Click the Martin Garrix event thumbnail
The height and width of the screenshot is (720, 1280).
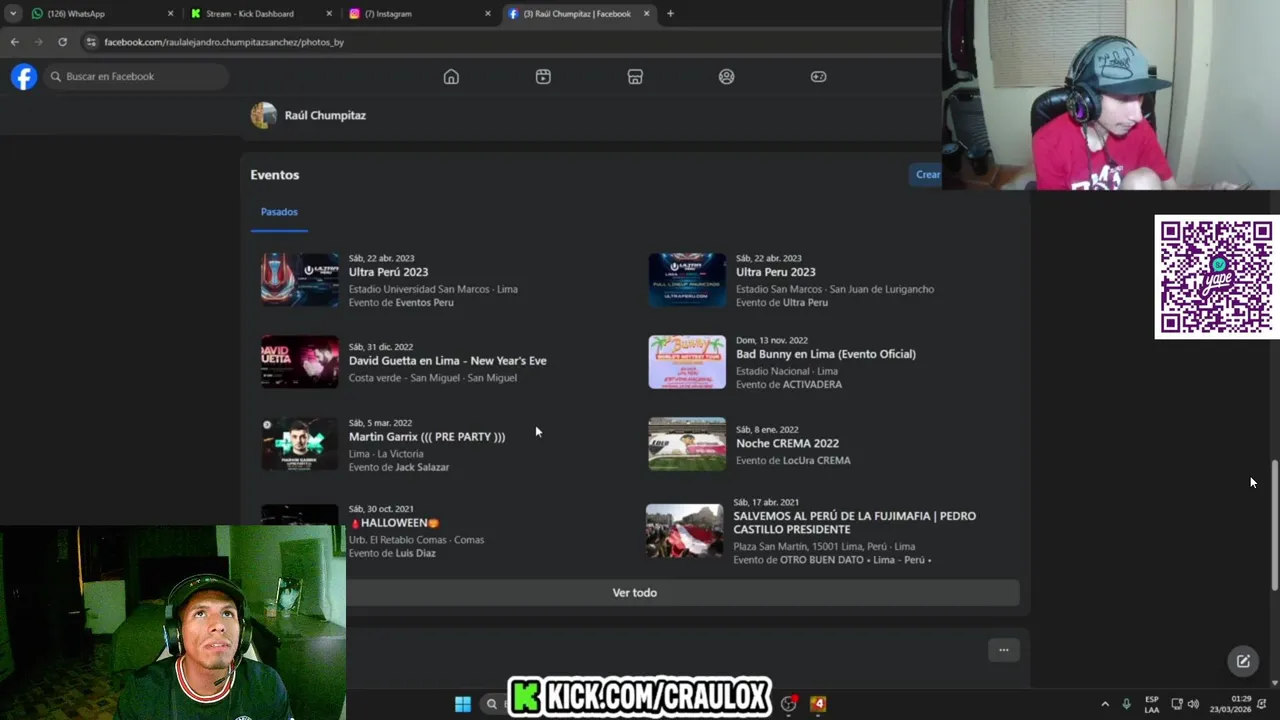tap(300, 444)
